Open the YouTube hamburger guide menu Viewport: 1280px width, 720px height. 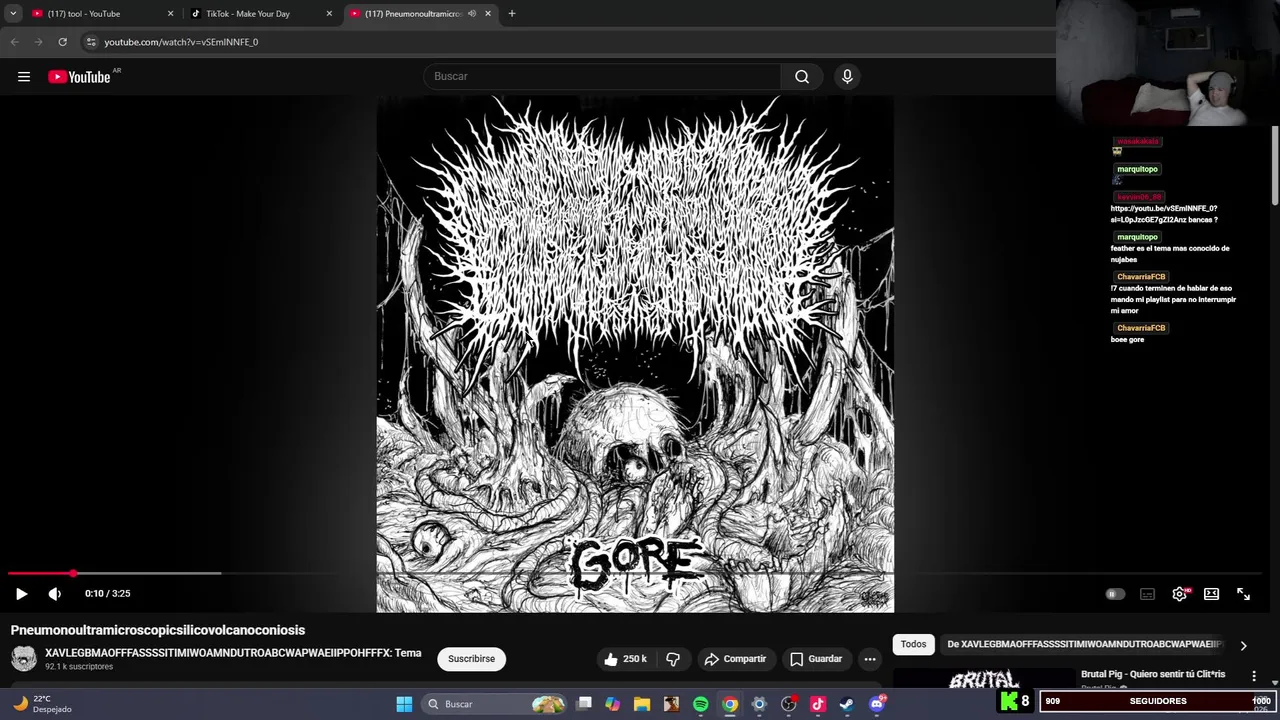[24, 77]
